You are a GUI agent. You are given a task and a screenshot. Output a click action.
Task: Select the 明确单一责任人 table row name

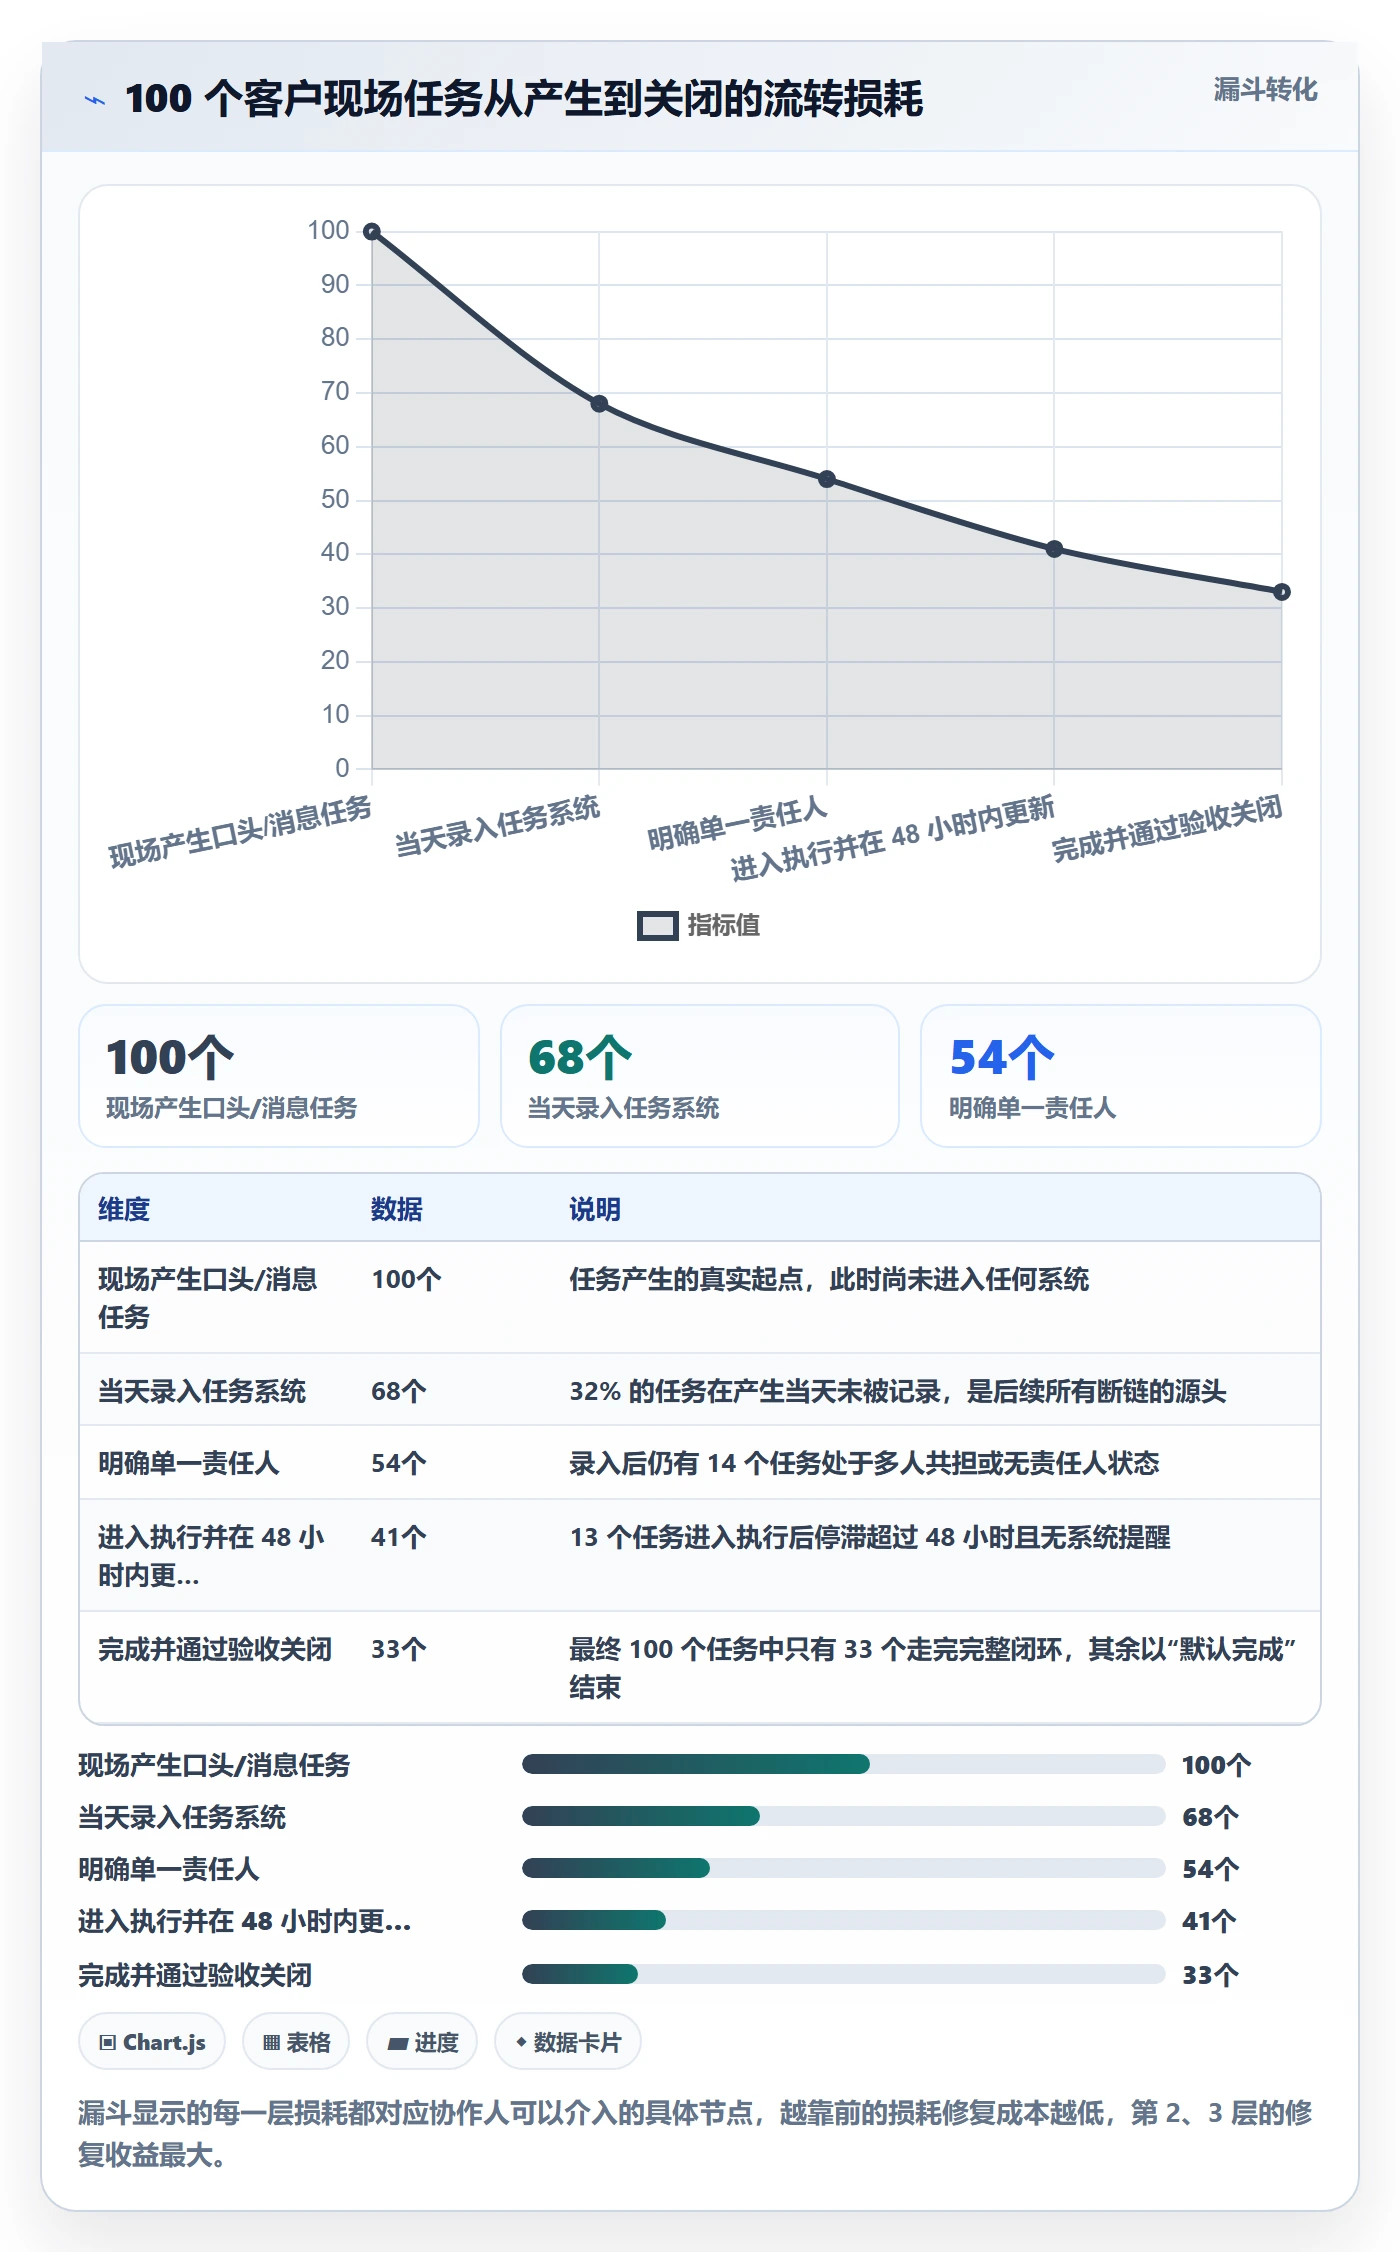[x=188, y=1463]
